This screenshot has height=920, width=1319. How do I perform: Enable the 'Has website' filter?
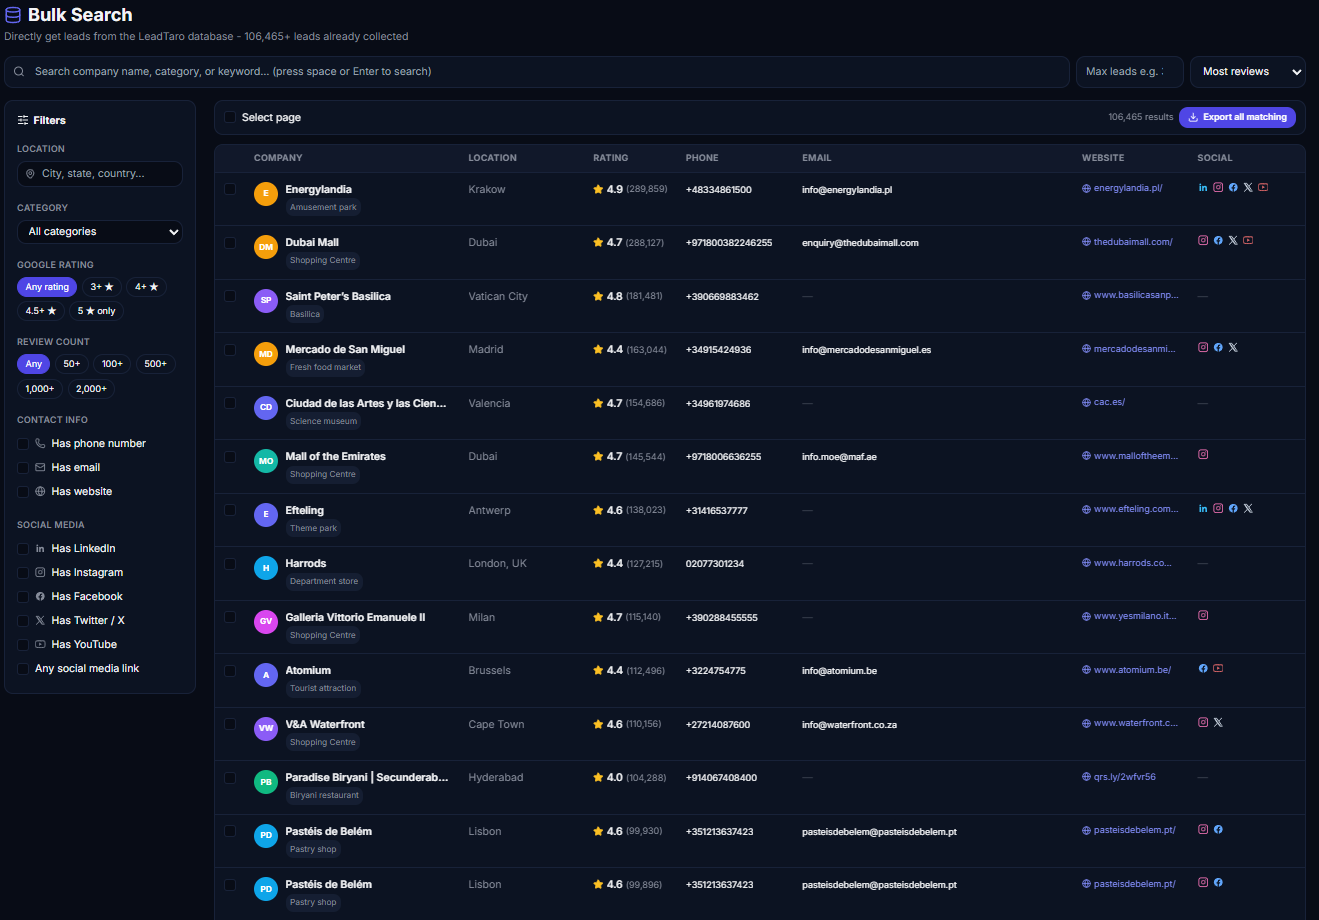[23, 492]
